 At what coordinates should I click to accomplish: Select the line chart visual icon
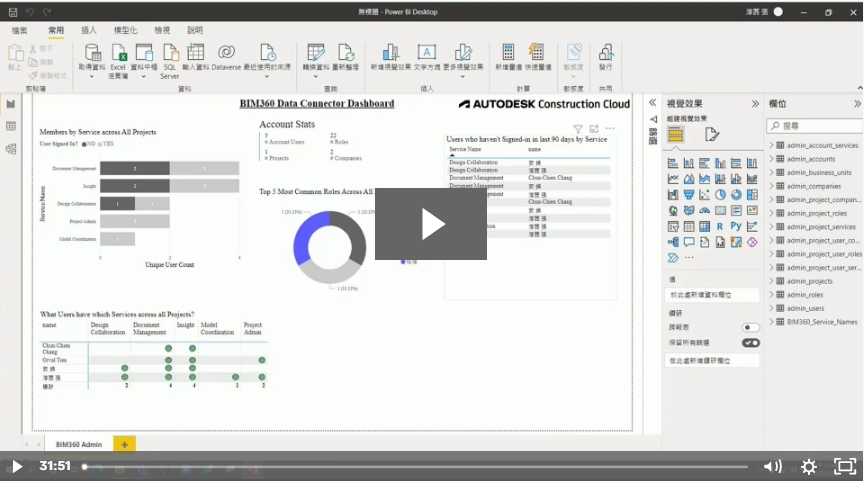672,179
